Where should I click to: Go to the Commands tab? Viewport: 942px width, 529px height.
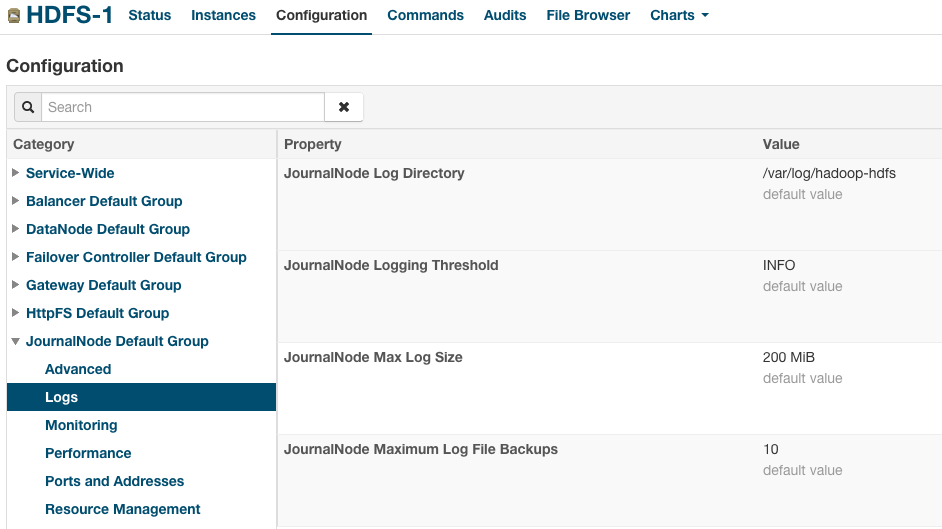[425, 16]
